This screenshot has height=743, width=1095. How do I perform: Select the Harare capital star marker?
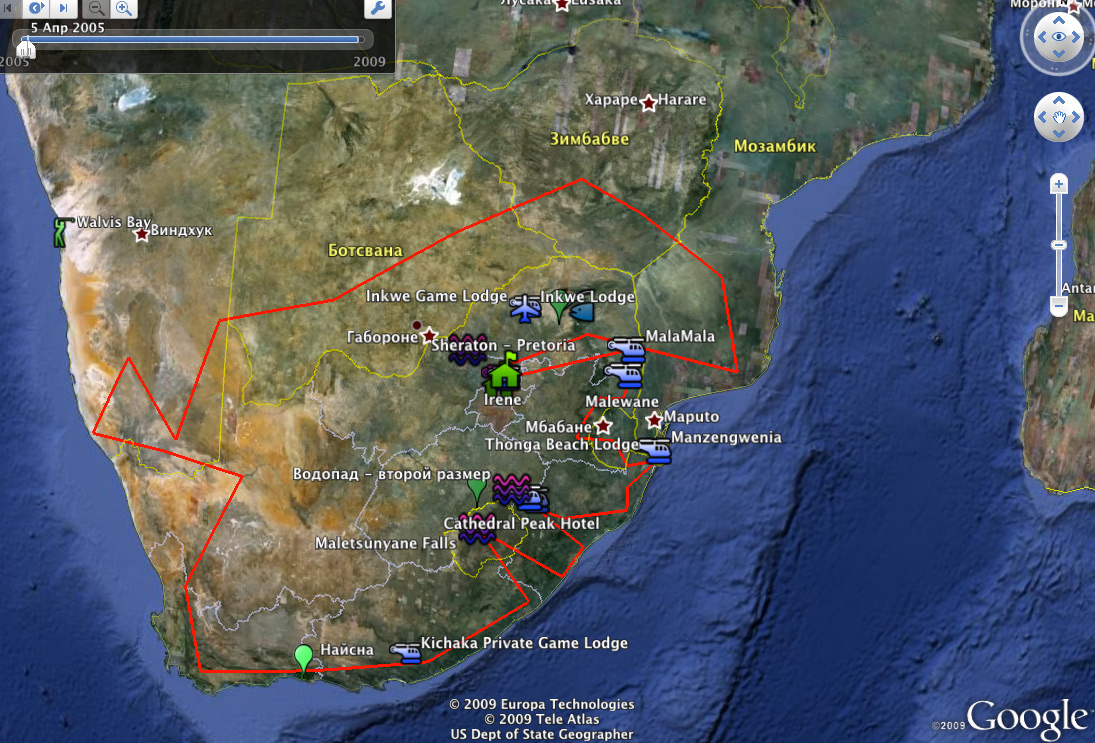[648, 102]
